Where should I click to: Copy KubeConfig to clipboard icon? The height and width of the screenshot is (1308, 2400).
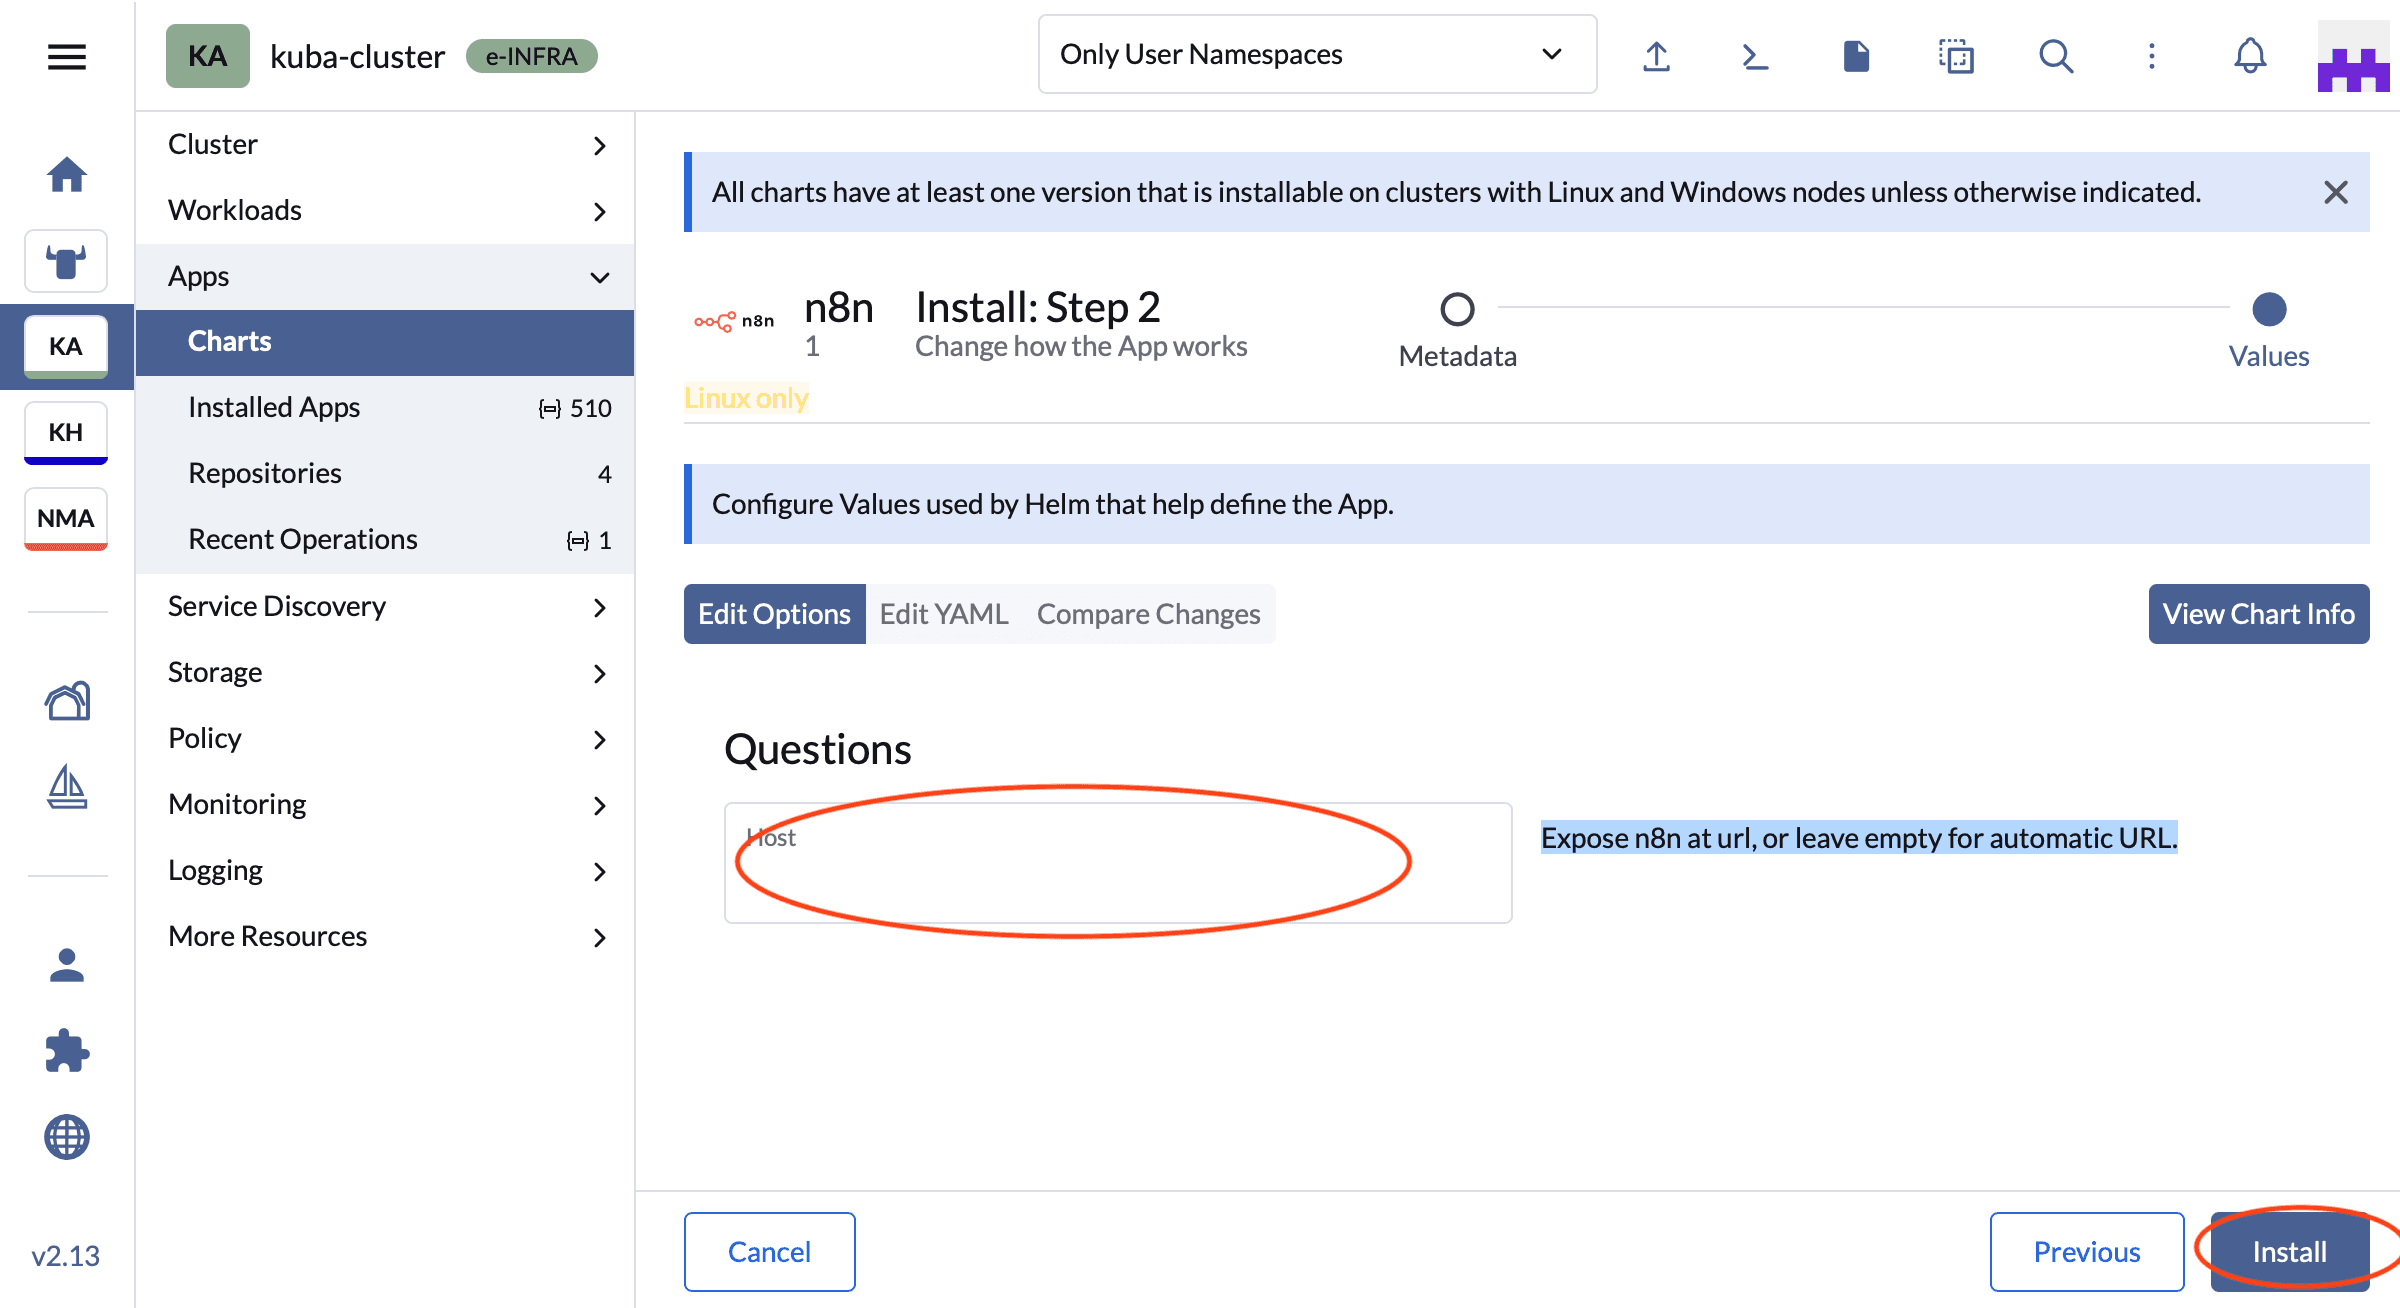coord(1956,56)
